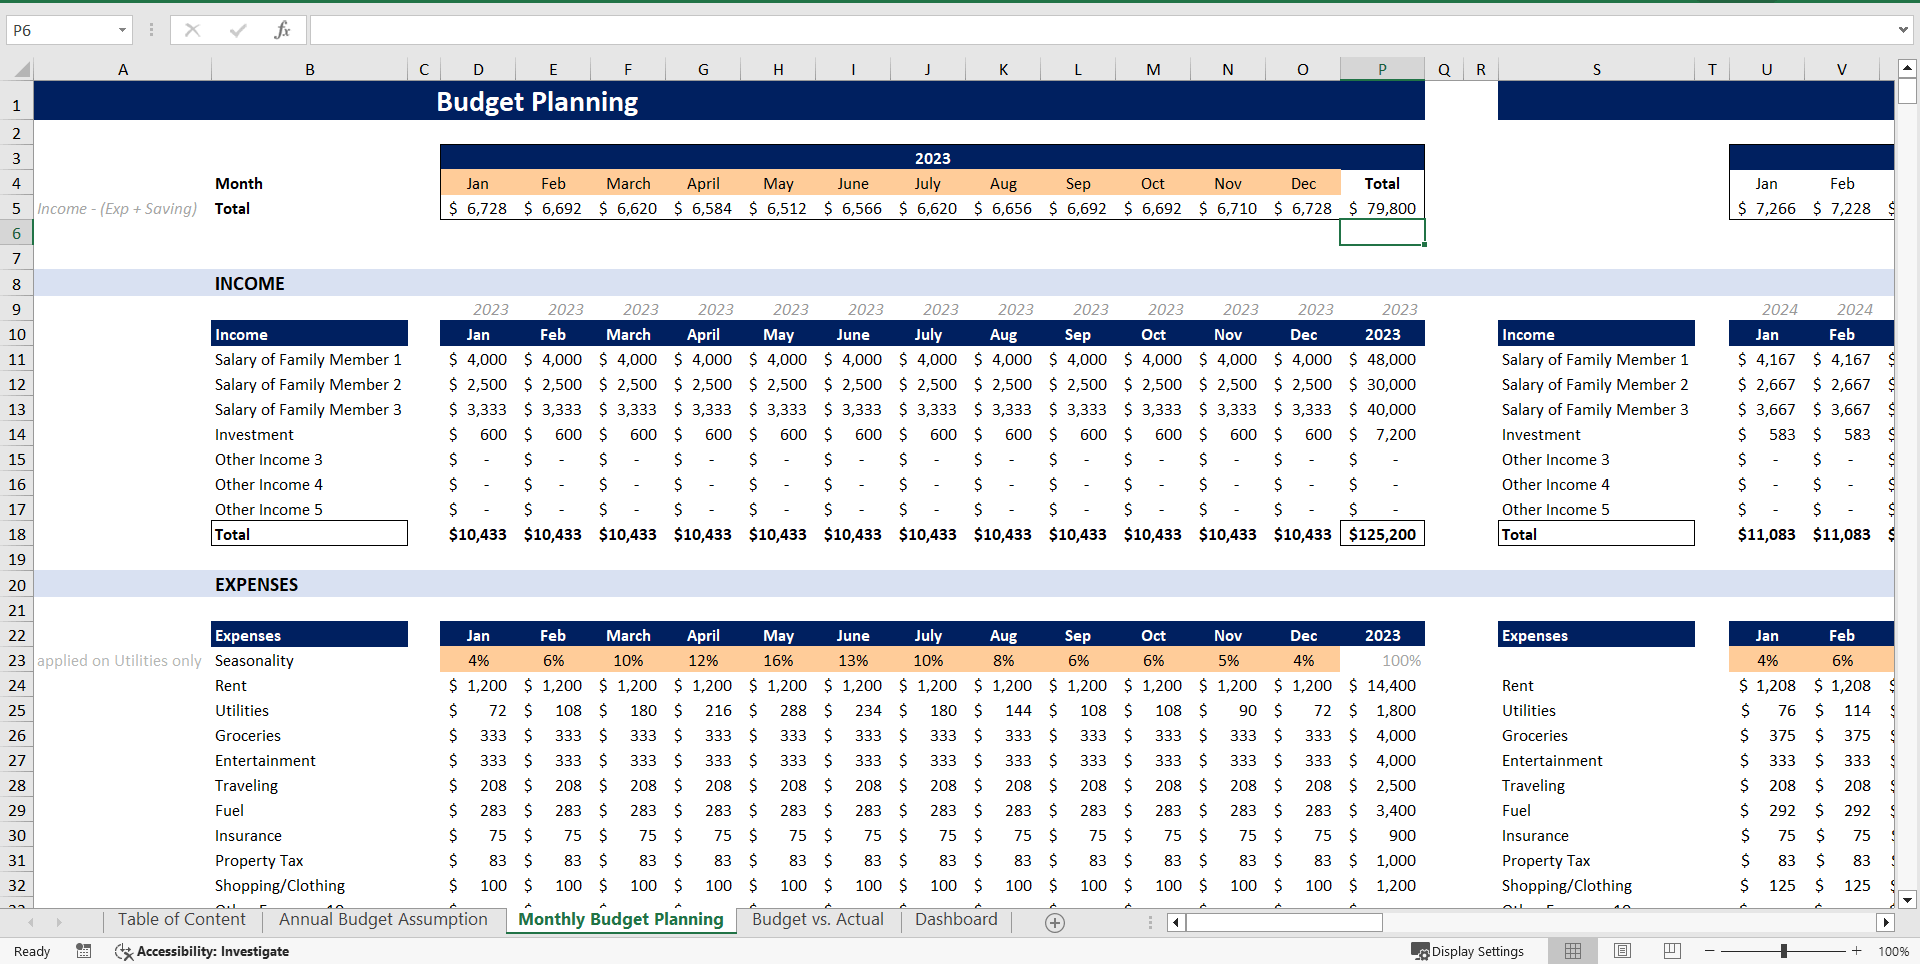Click the tab scroll split handle dots

tap(1150, 922)
